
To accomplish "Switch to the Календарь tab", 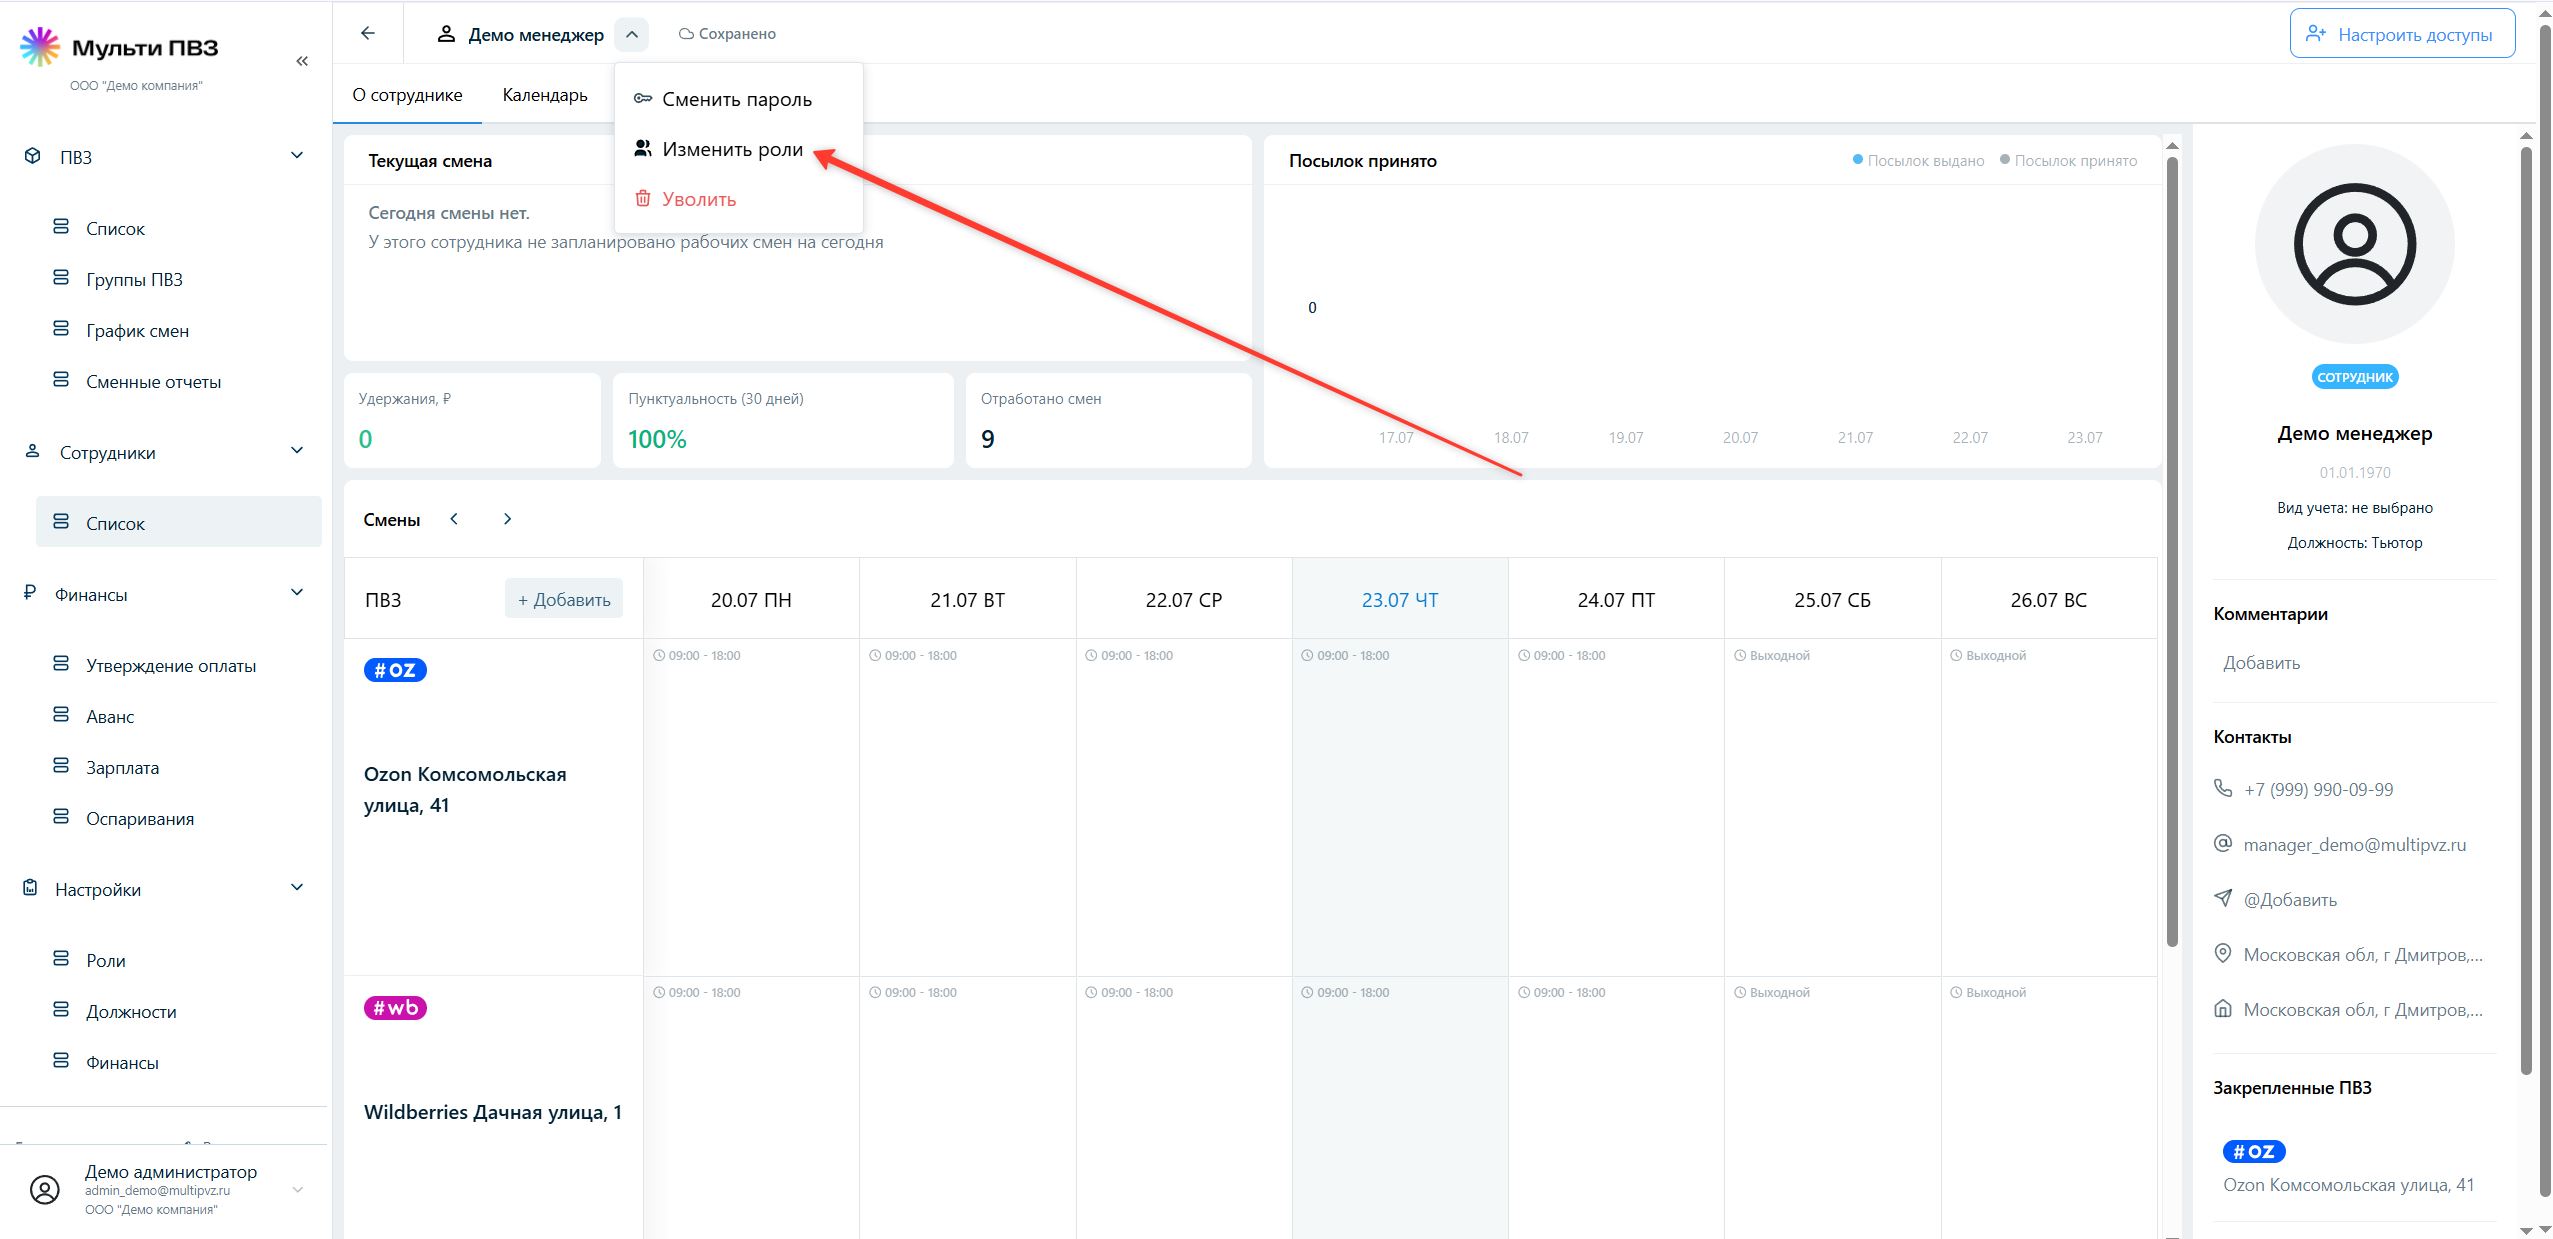I will [x=545, y=95].
